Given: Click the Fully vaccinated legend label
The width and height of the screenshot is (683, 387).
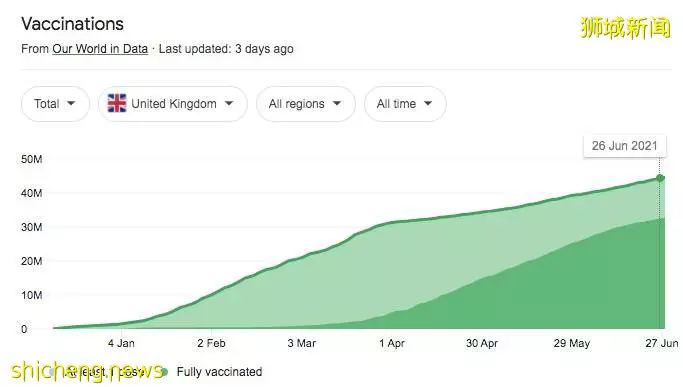Looking at the screenshot, I should 220,372.
